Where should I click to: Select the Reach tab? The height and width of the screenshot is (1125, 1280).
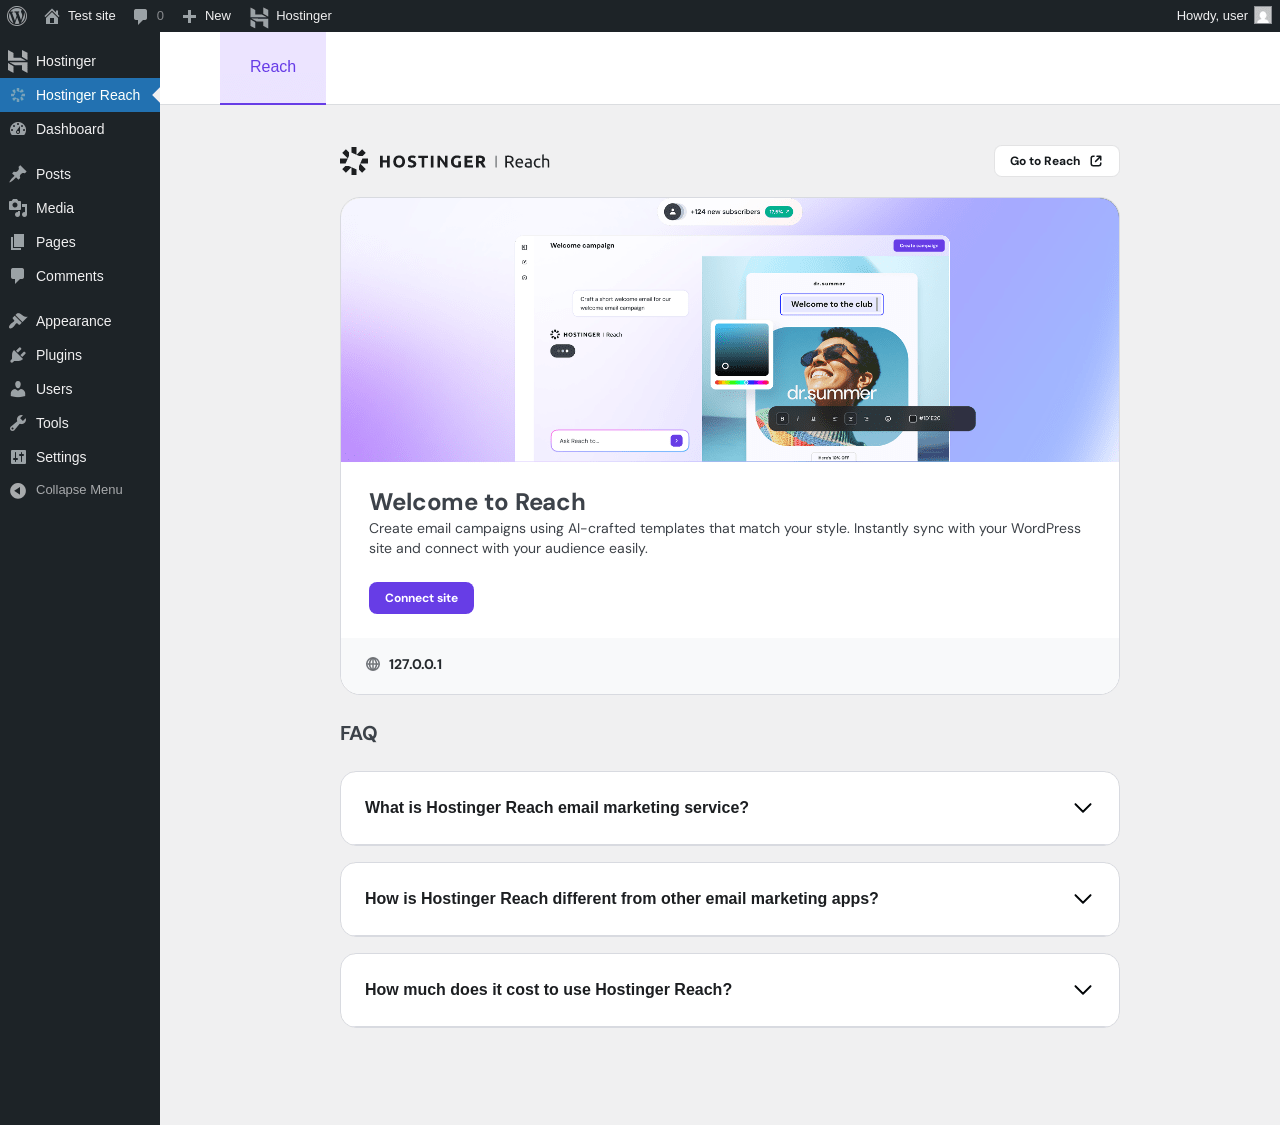273,67
